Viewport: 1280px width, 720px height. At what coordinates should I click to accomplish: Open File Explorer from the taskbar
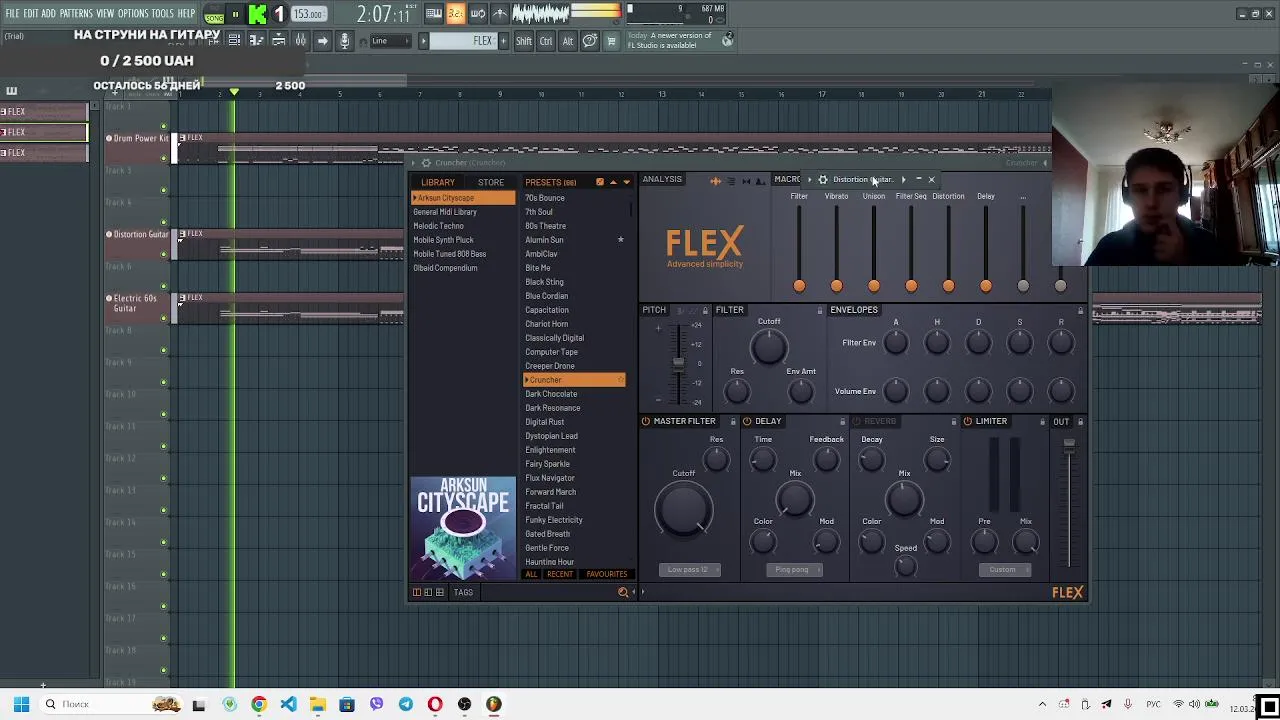point(317,704)
